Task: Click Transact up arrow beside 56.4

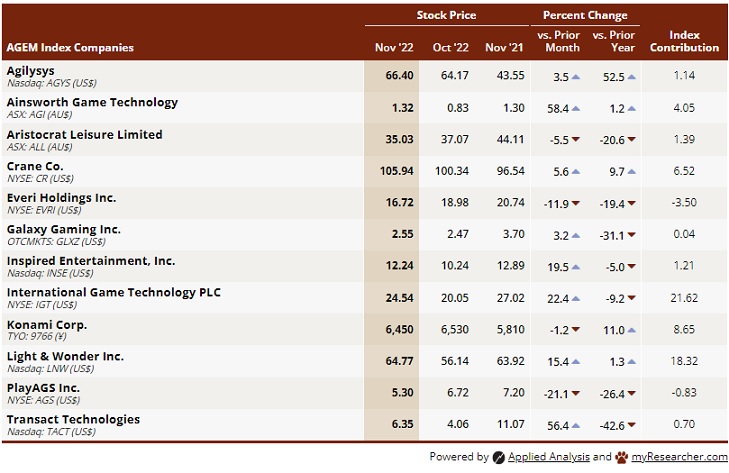Action: [x=576, y=425]
